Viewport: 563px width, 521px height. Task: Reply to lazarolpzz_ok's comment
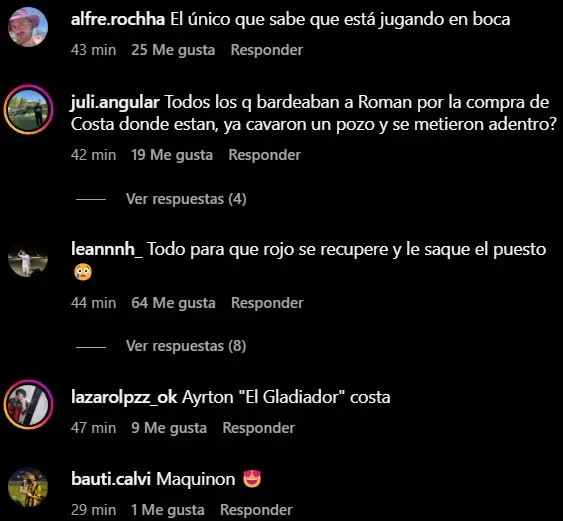259,428
